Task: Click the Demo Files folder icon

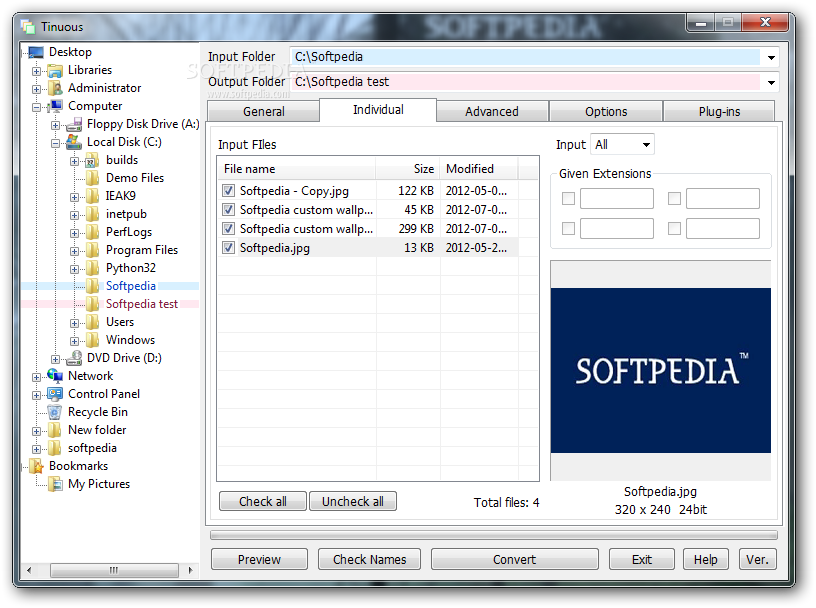Action: (x=93, y=178)
